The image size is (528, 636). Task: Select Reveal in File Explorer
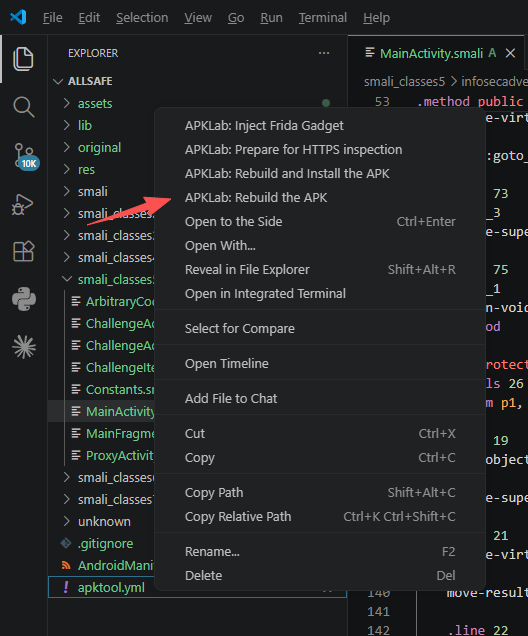(320, 269)
